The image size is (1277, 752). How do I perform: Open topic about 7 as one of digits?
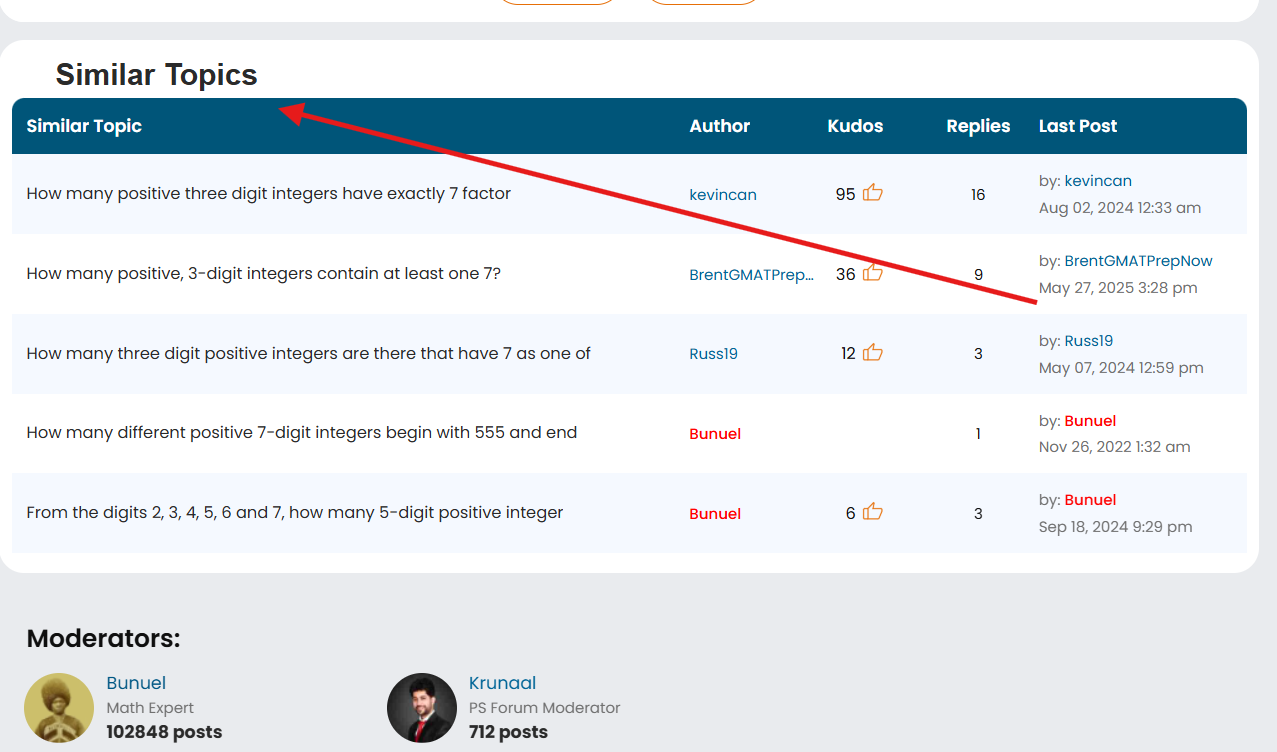[308, 354]
